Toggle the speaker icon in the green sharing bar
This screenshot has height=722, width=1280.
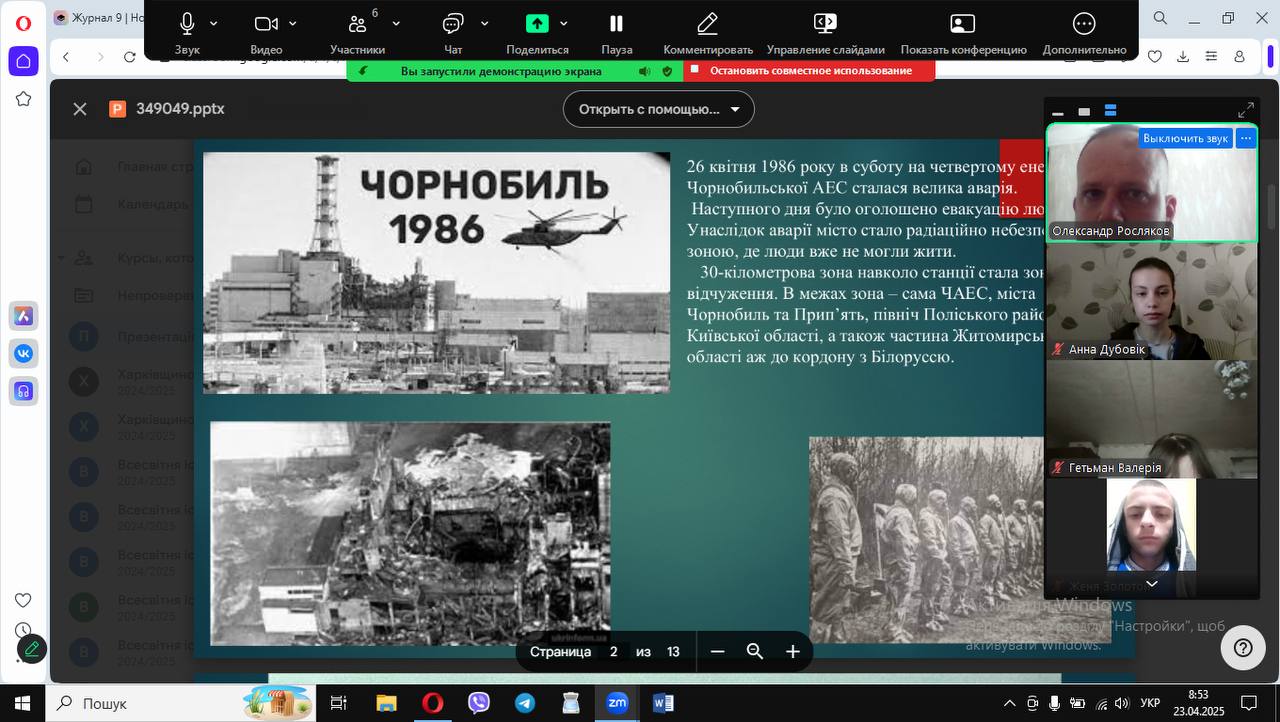tap(645, 71)
